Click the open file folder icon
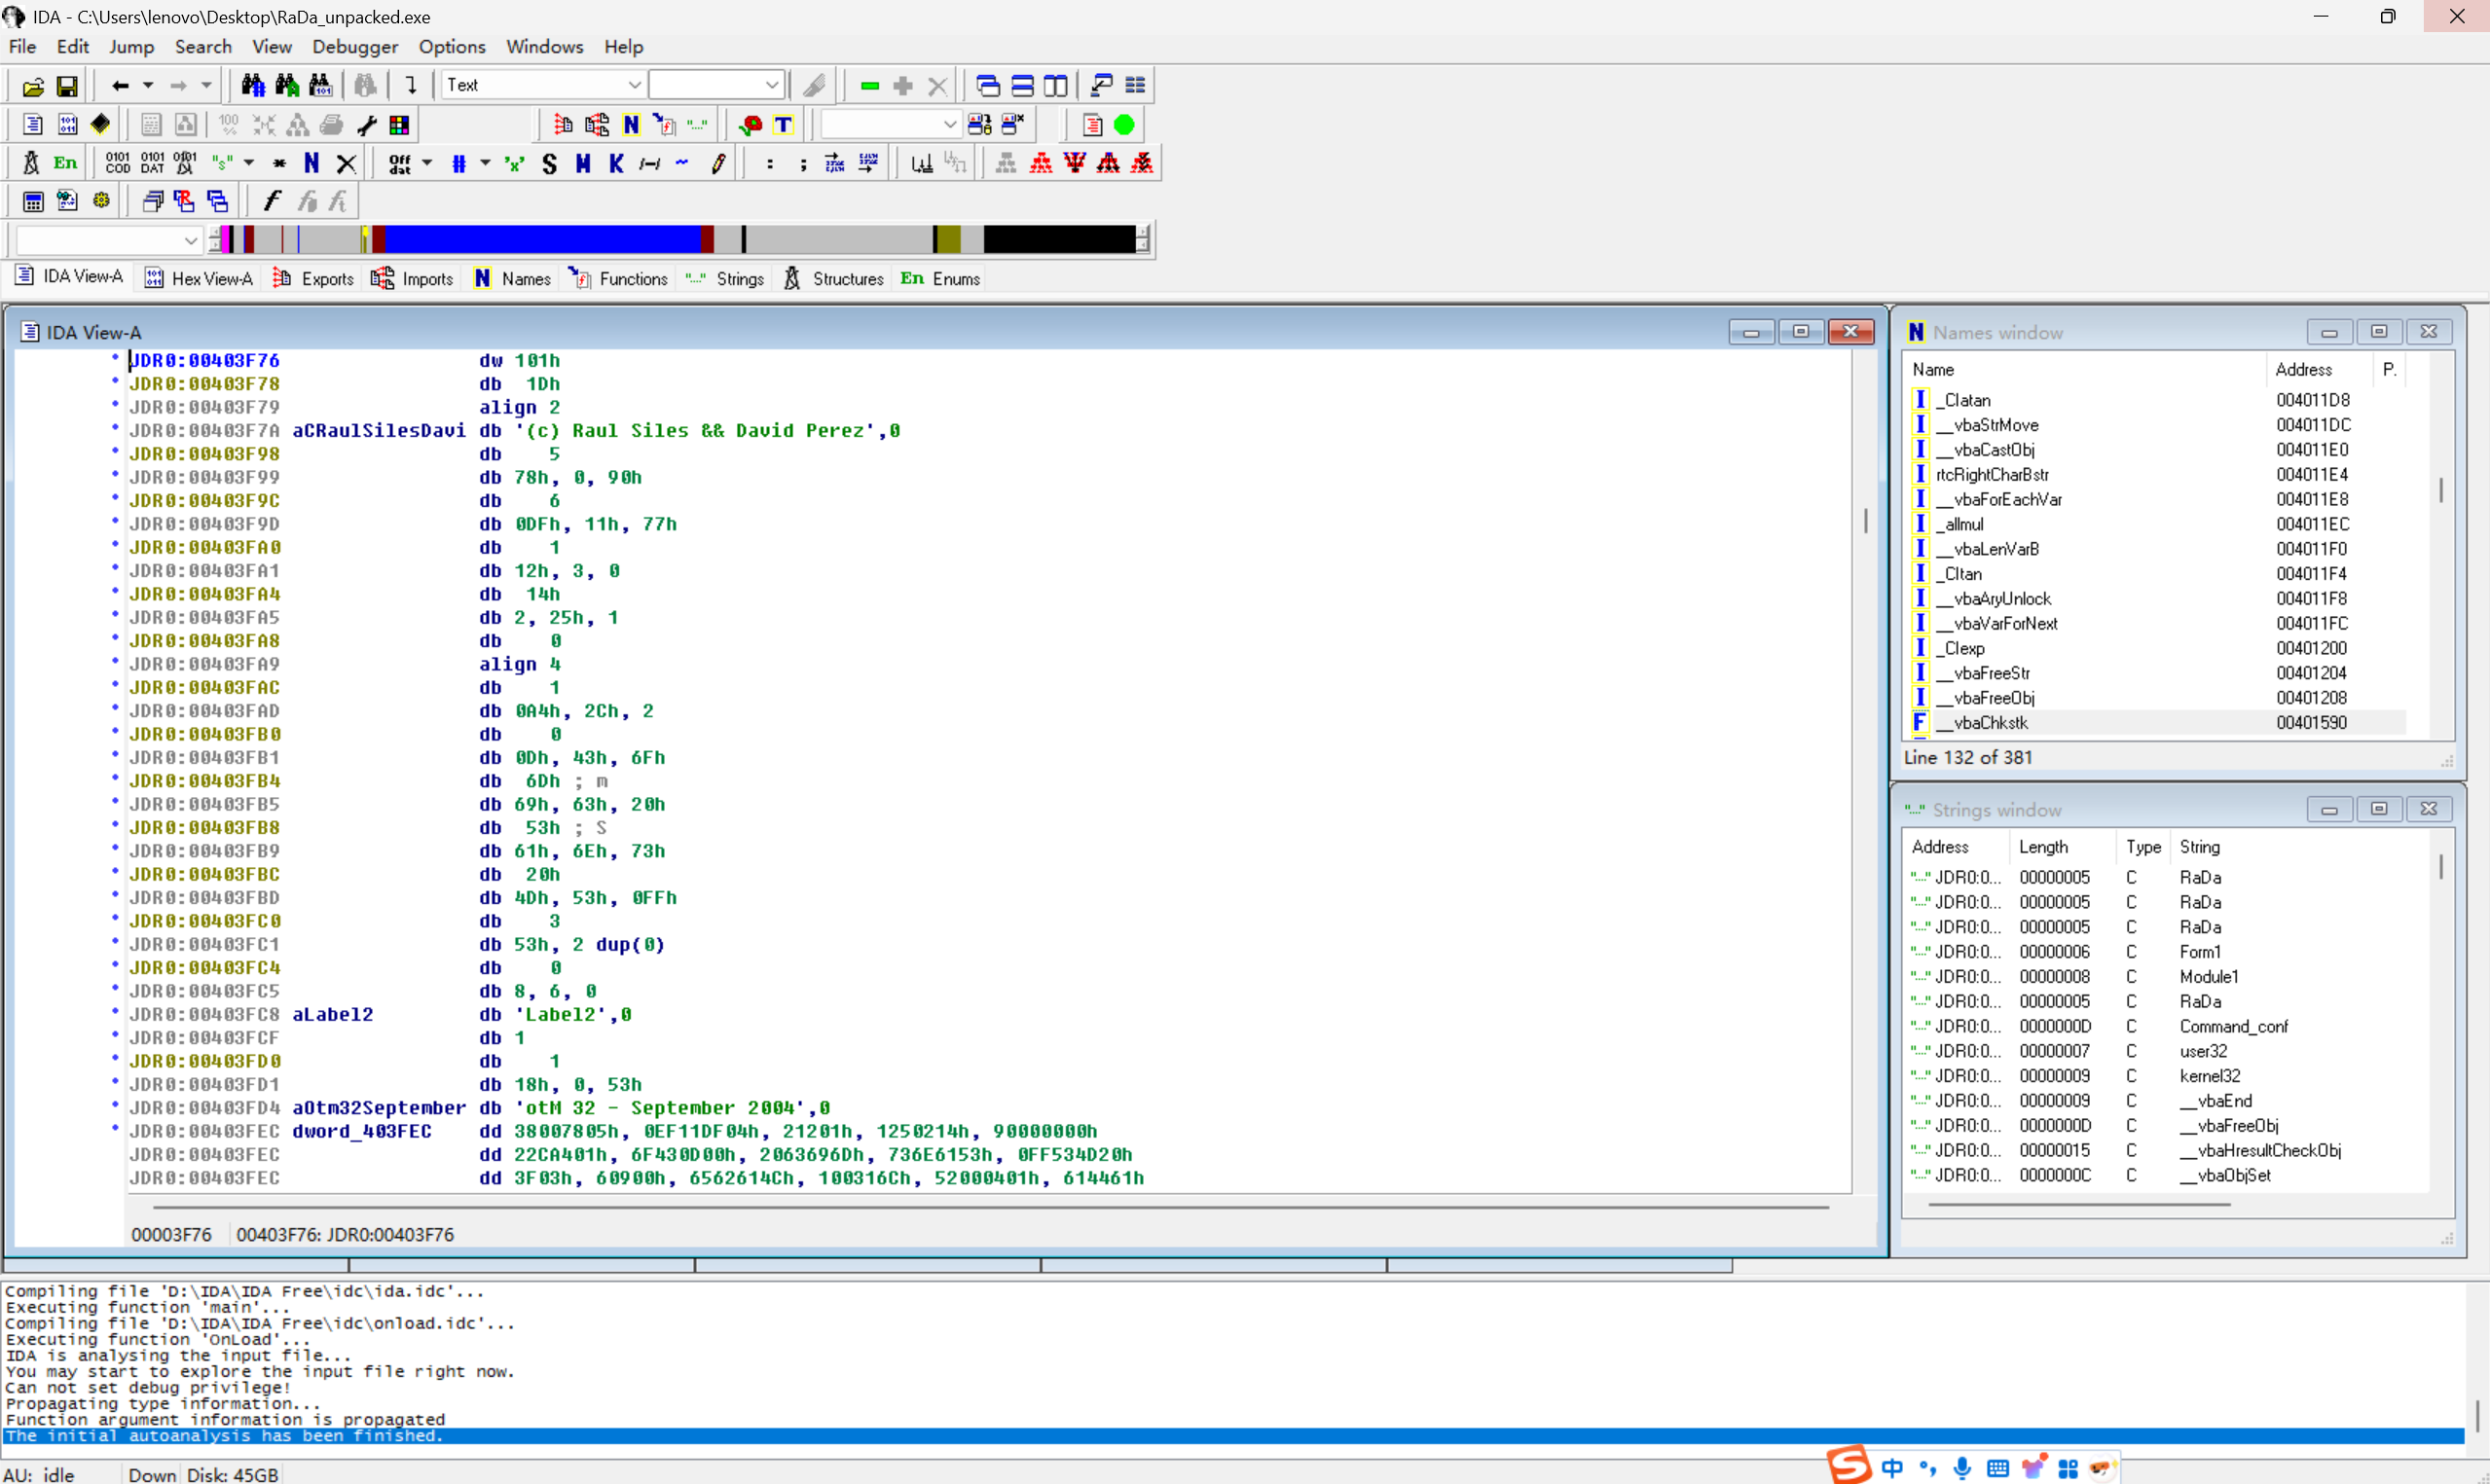The width and height of the screenshot is (2490, 1484). point(33,86)
